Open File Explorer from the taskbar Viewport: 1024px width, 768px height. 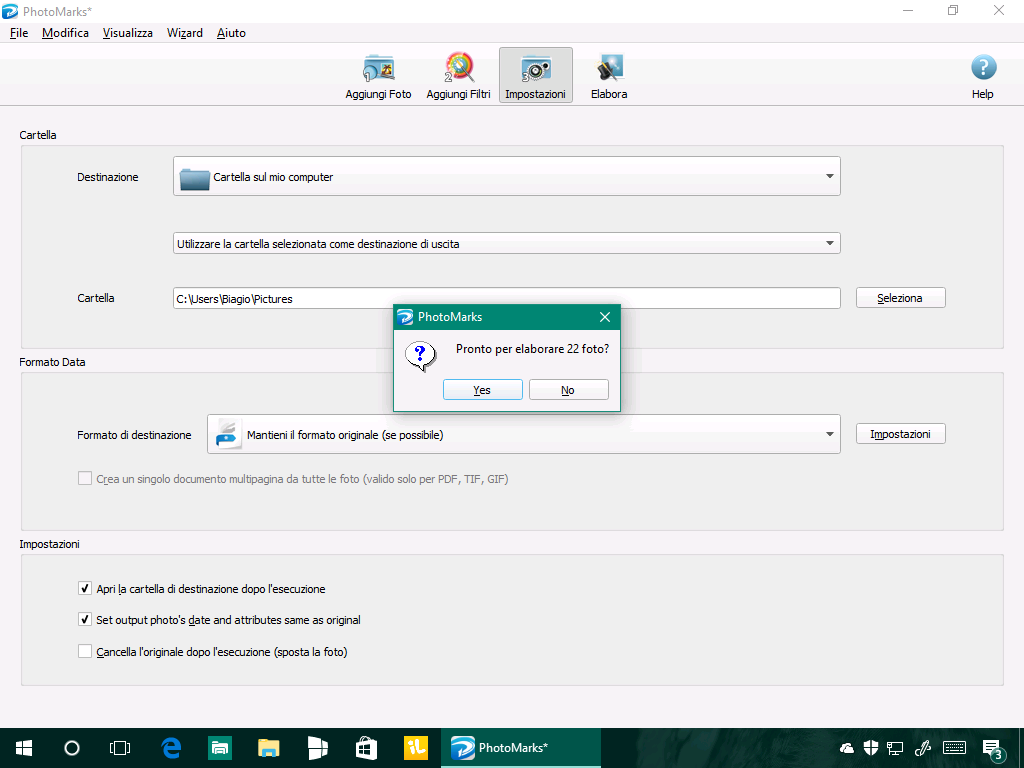tap(268, 748)
